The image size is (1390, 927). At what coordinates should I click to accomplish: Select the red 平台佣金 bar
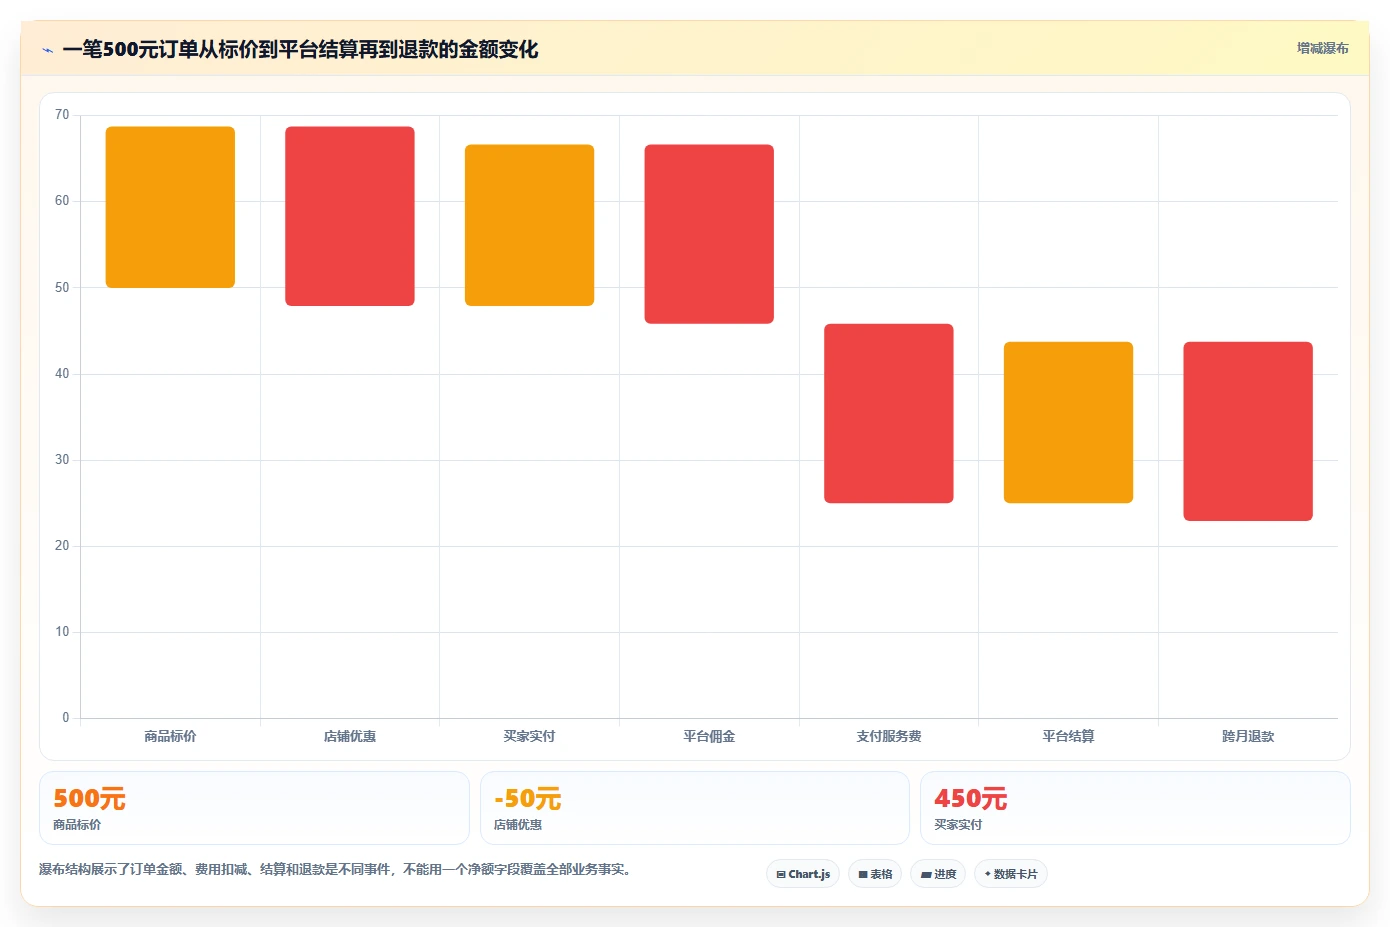(x=709, y=234)
